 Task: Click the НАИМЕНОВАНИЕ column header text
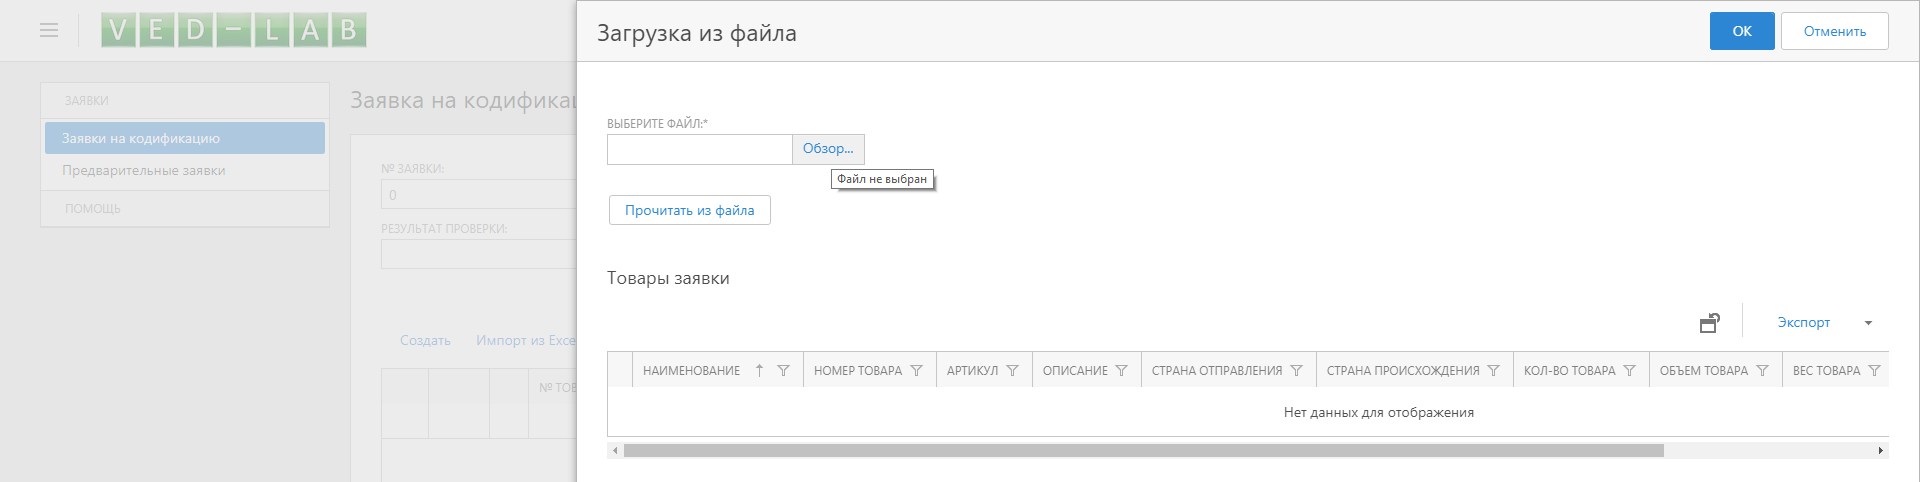pyautogui.click(x=692, y=371)
